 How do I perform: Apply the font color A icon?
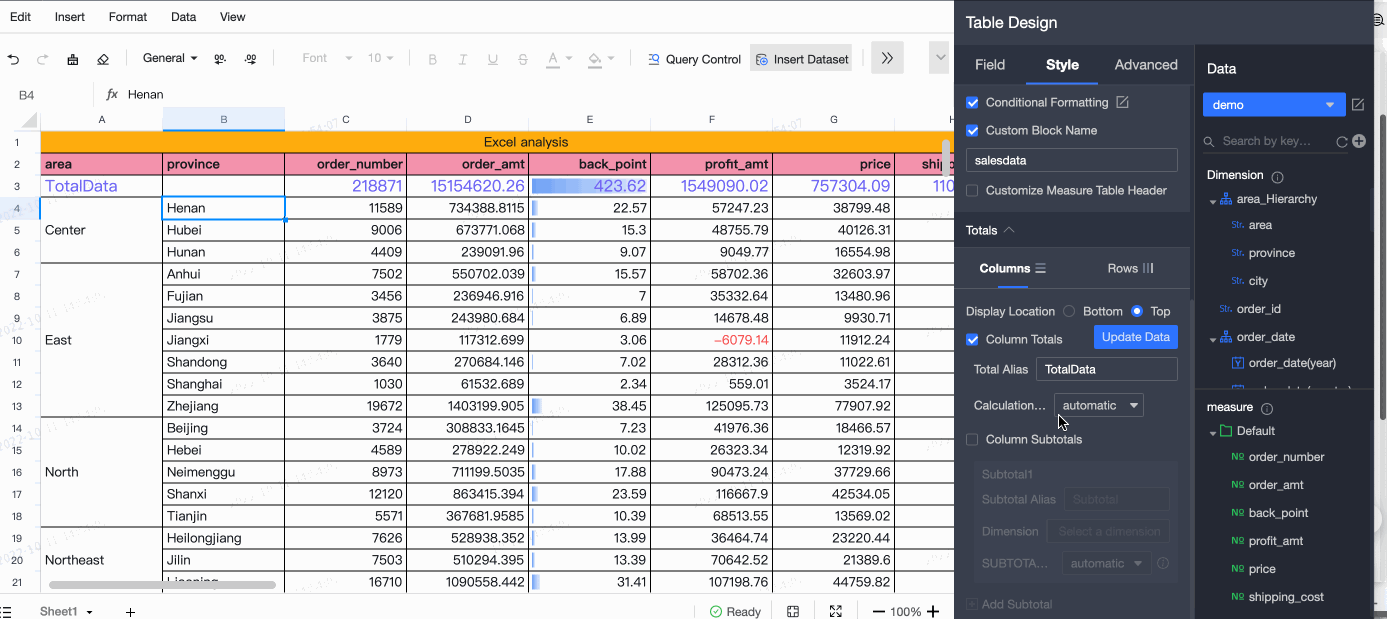pos(552,59)
